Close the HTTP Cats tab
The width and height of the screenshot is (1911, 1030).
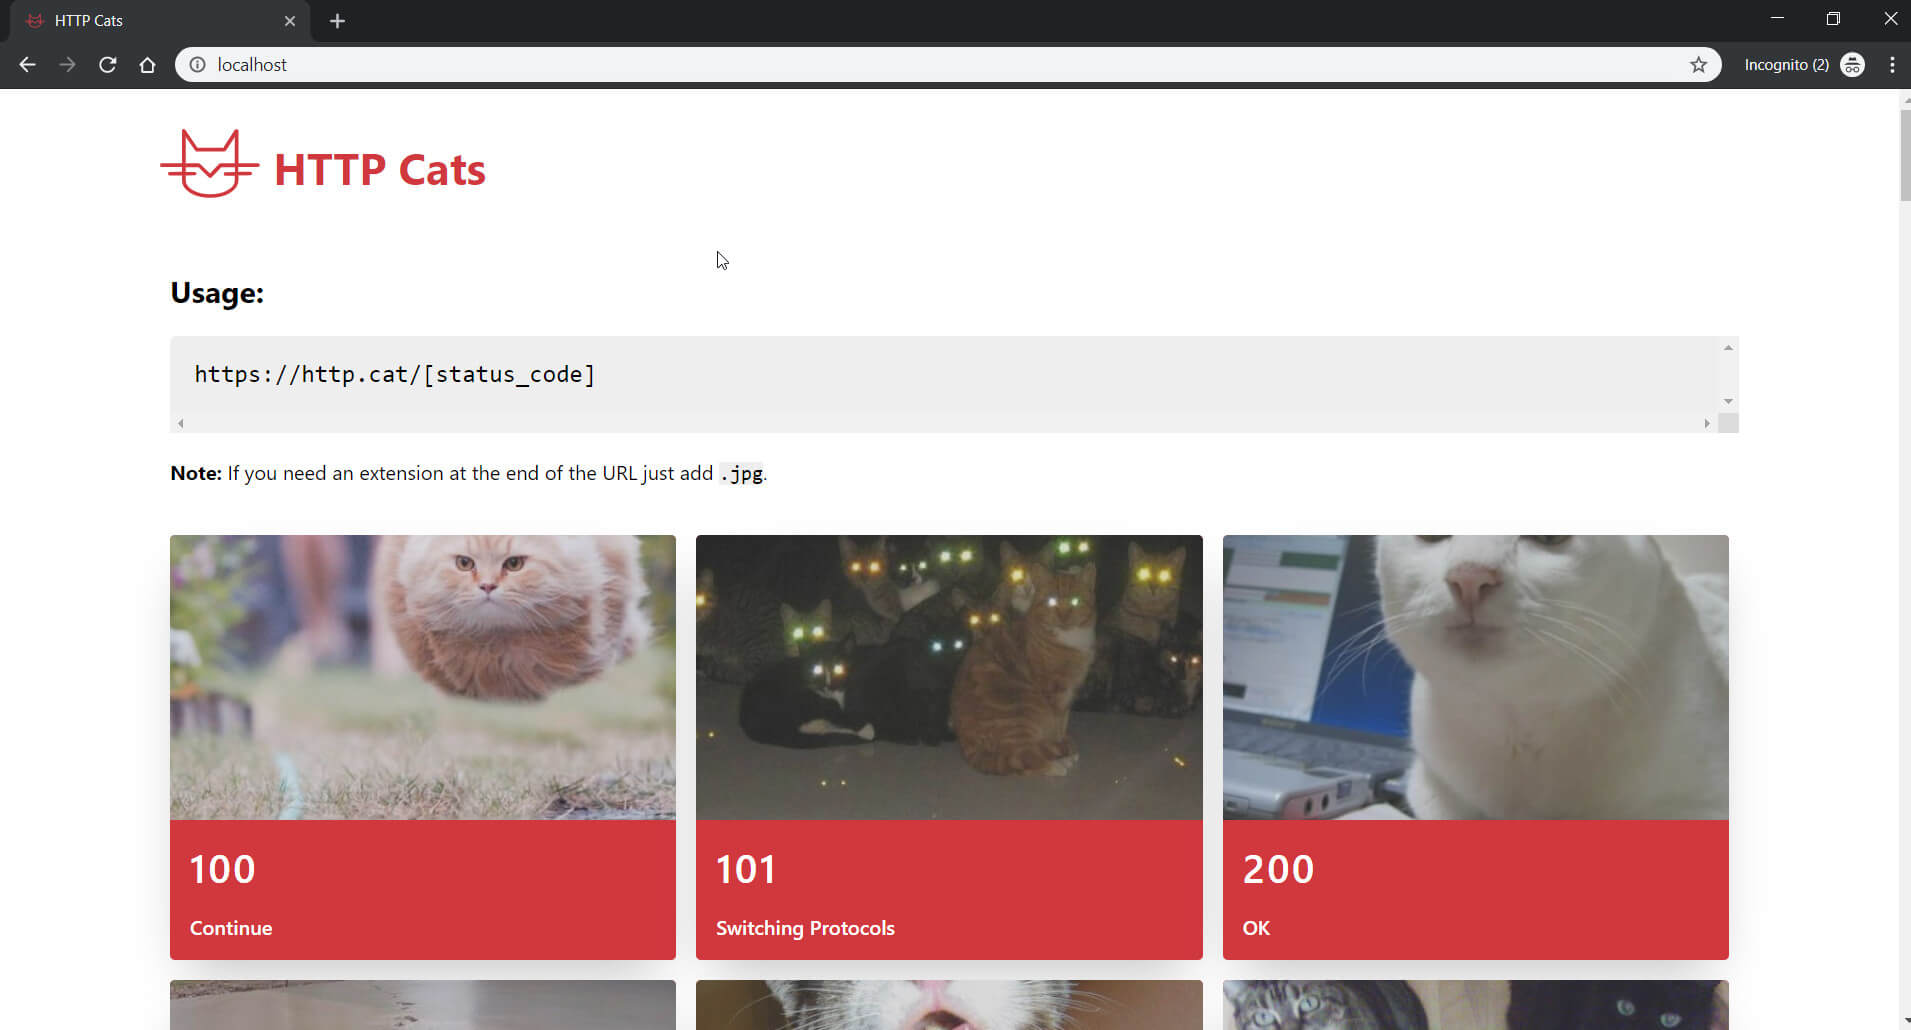point(290,21)
